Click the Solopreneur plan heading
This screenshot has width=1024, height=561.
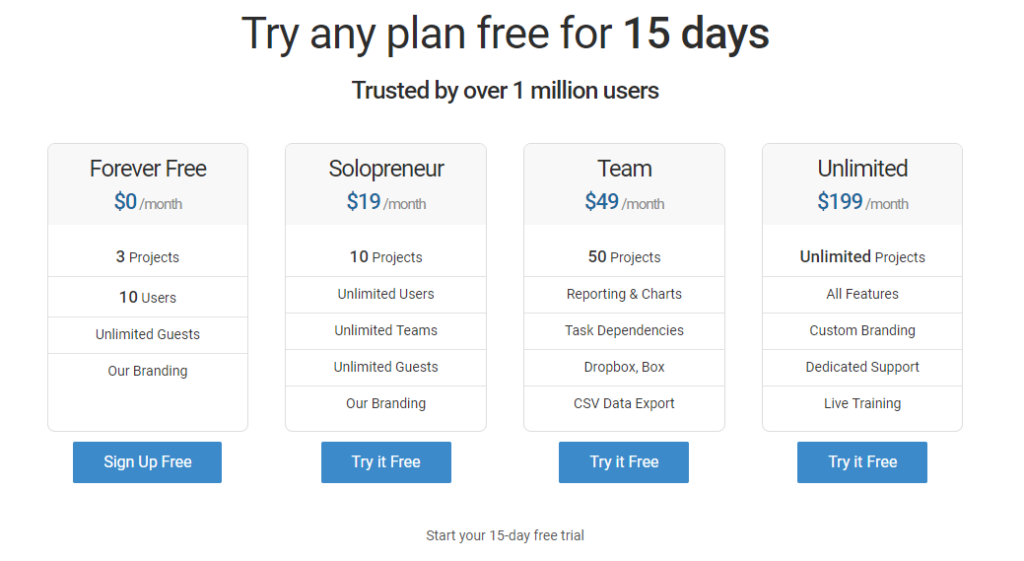[x=386, y=169]
